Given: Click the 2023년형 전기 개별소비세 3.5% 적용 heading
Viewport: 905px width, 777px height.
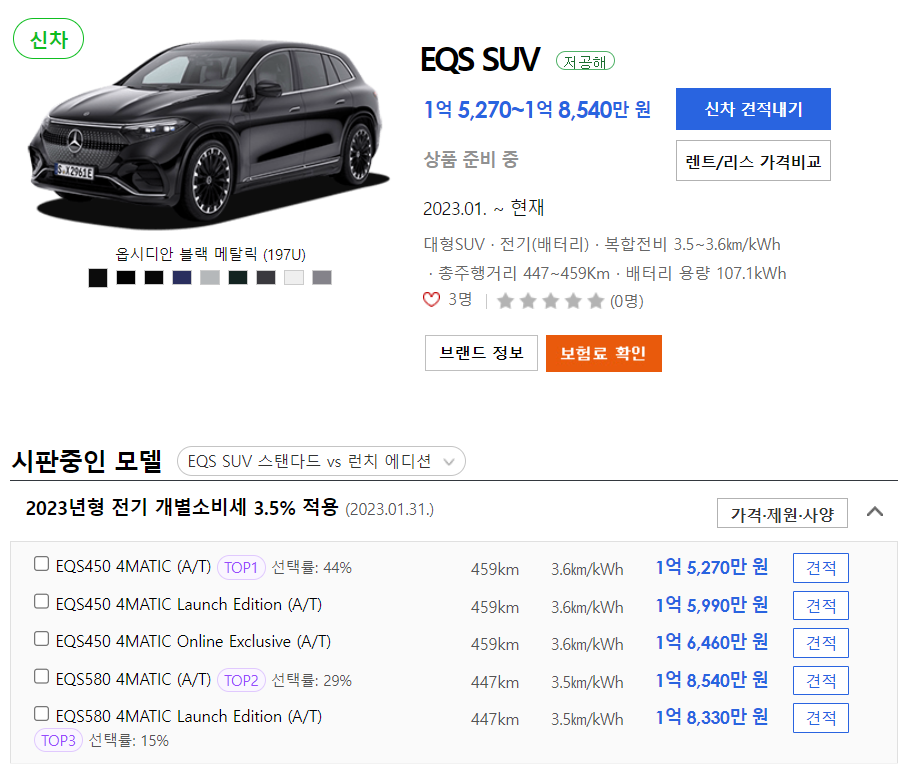Looking at the screenshot, I should pos(182,507).
